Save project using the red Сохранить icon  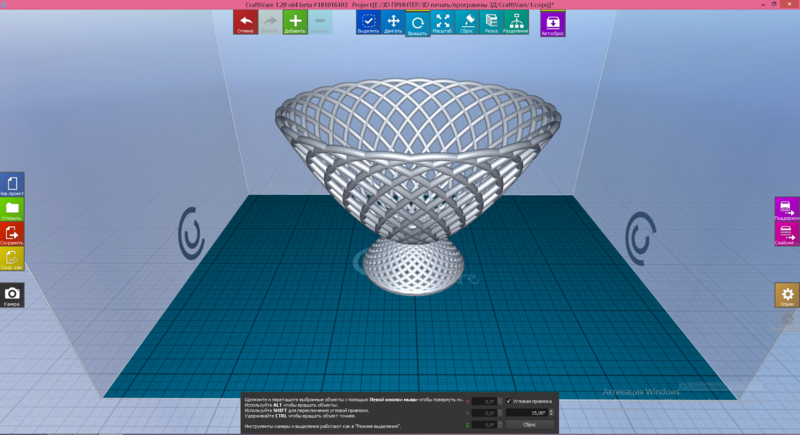click(12, 234)
